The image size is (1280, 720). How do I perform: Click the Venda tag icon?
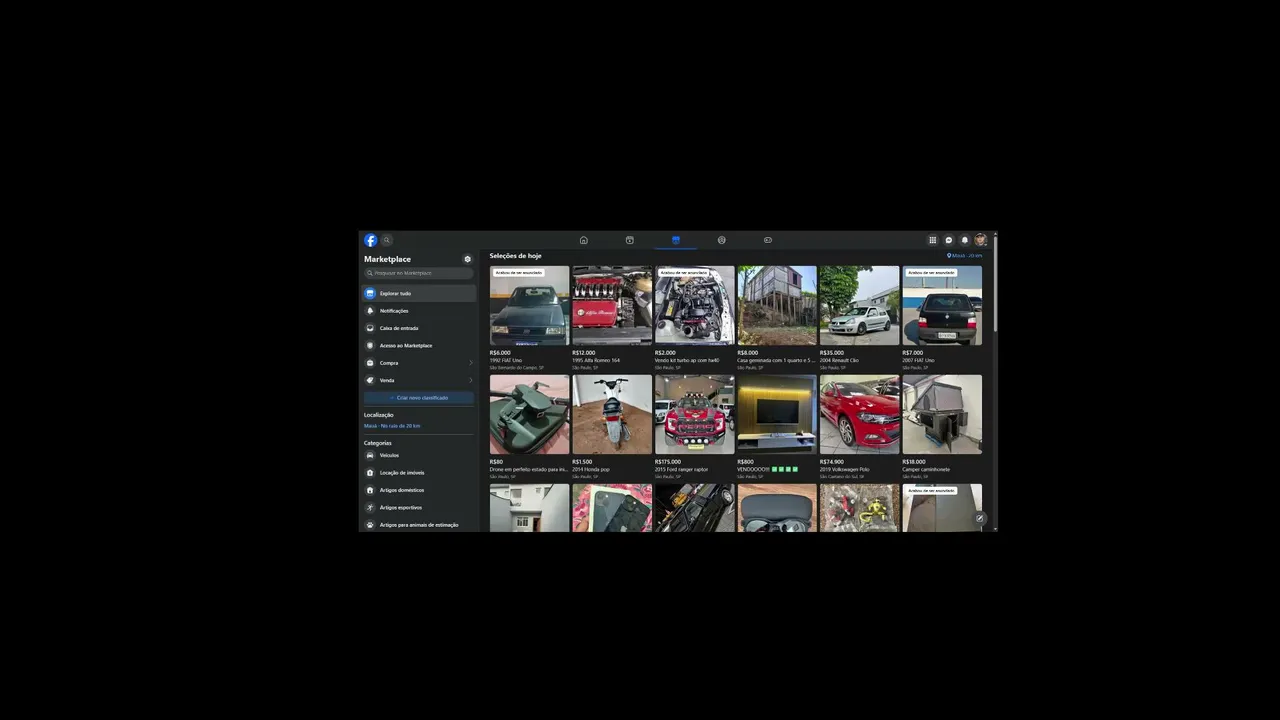(x=370, y=380)
